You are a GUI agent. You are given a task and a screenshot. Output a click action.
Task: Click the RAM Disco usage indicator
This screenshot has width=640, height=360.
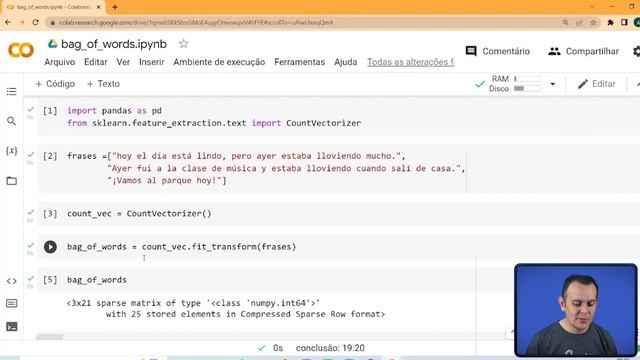click(x=515, y=84)
